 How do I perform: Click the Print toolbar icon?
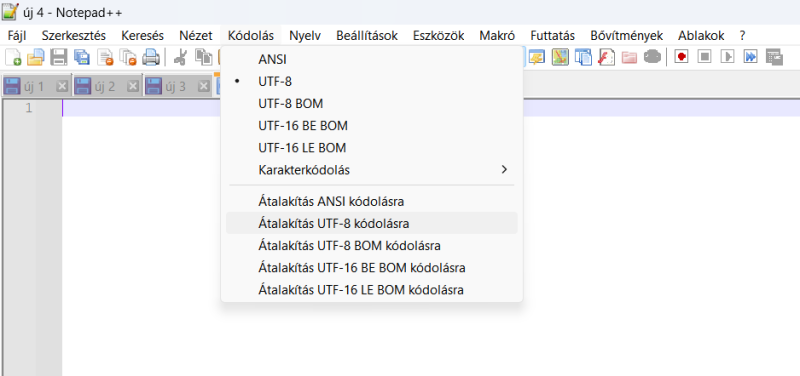click(151, 57)
